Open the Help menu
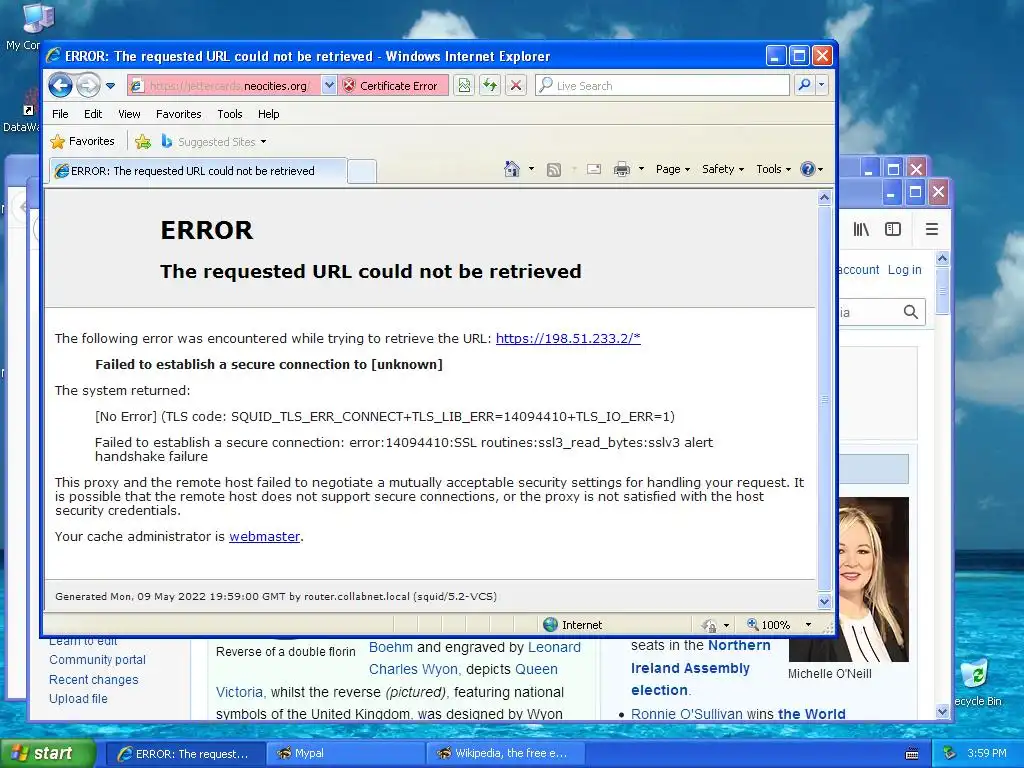 point(268,114)
